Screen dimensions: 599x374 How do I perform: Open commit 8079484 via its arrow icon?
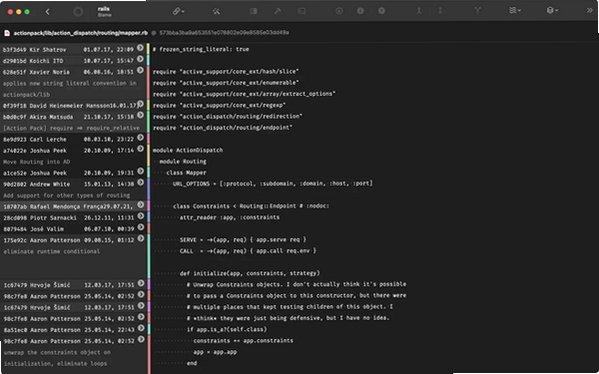coord(140,227)
